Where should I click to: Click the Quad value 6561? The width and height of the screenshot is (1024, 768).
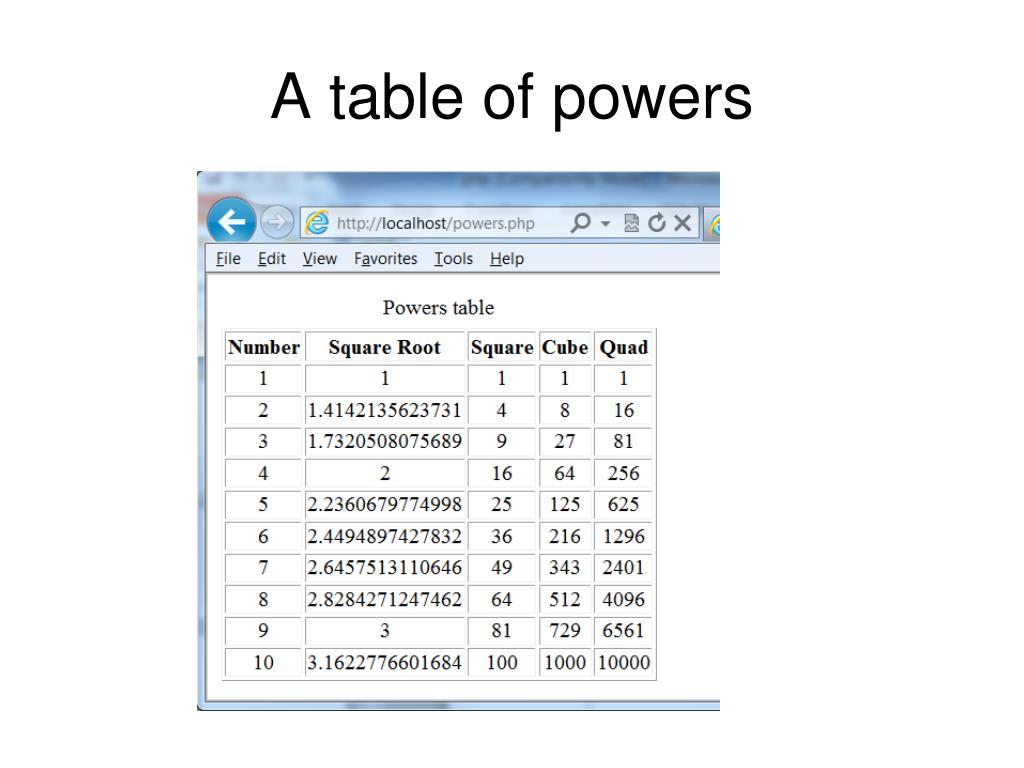click(624, 630)
